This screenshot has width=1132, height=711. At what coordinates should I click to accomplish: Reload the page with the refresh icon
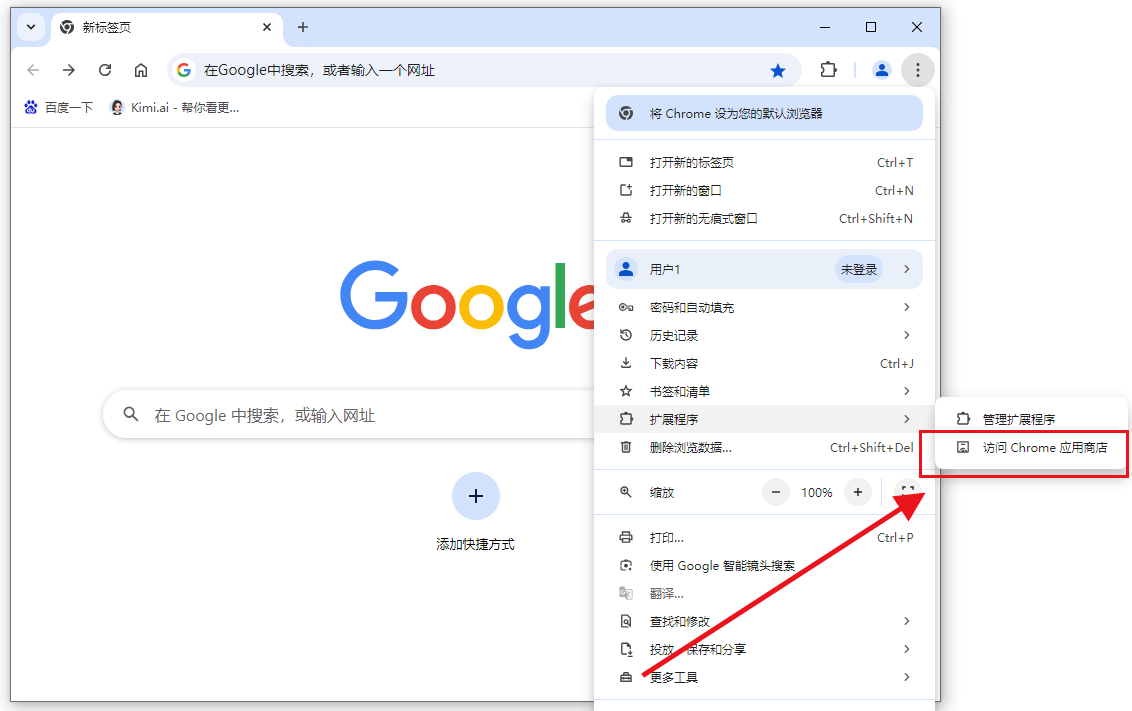[105, 70]
